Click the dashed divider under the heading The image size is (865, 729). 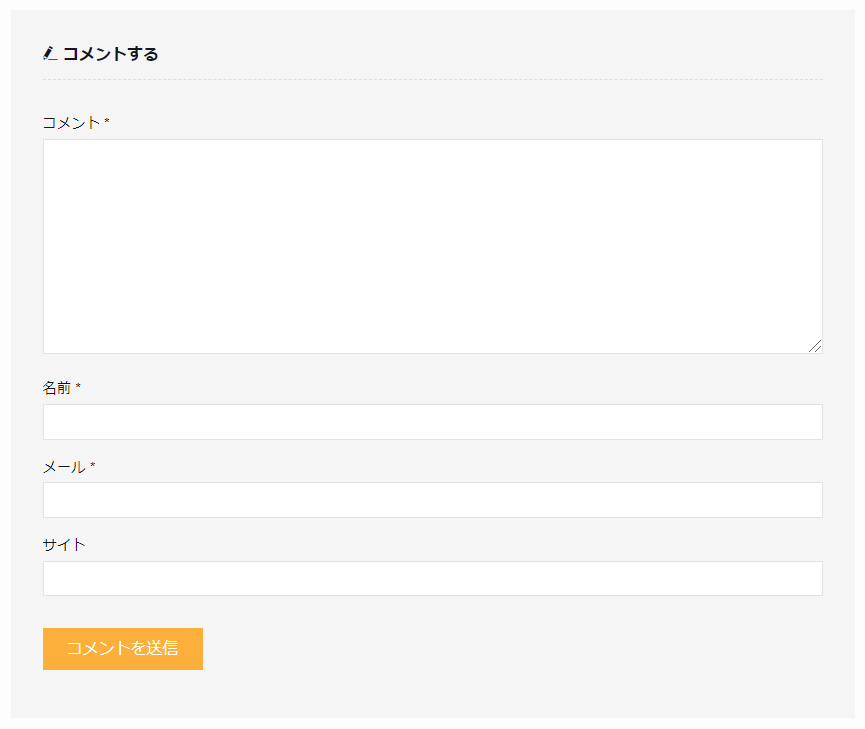(x=432, y=79)
